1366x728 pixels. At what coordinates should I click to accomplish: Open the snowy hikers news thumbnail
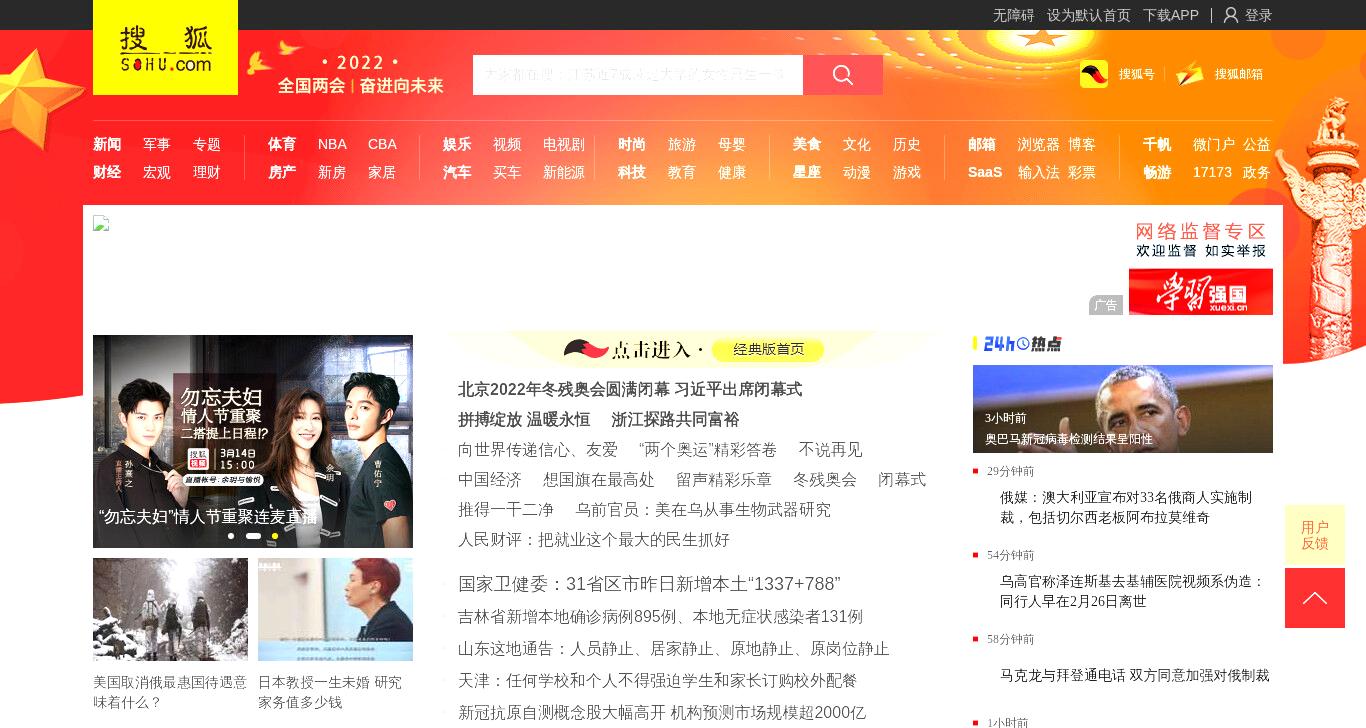click(x=170, y=609)
